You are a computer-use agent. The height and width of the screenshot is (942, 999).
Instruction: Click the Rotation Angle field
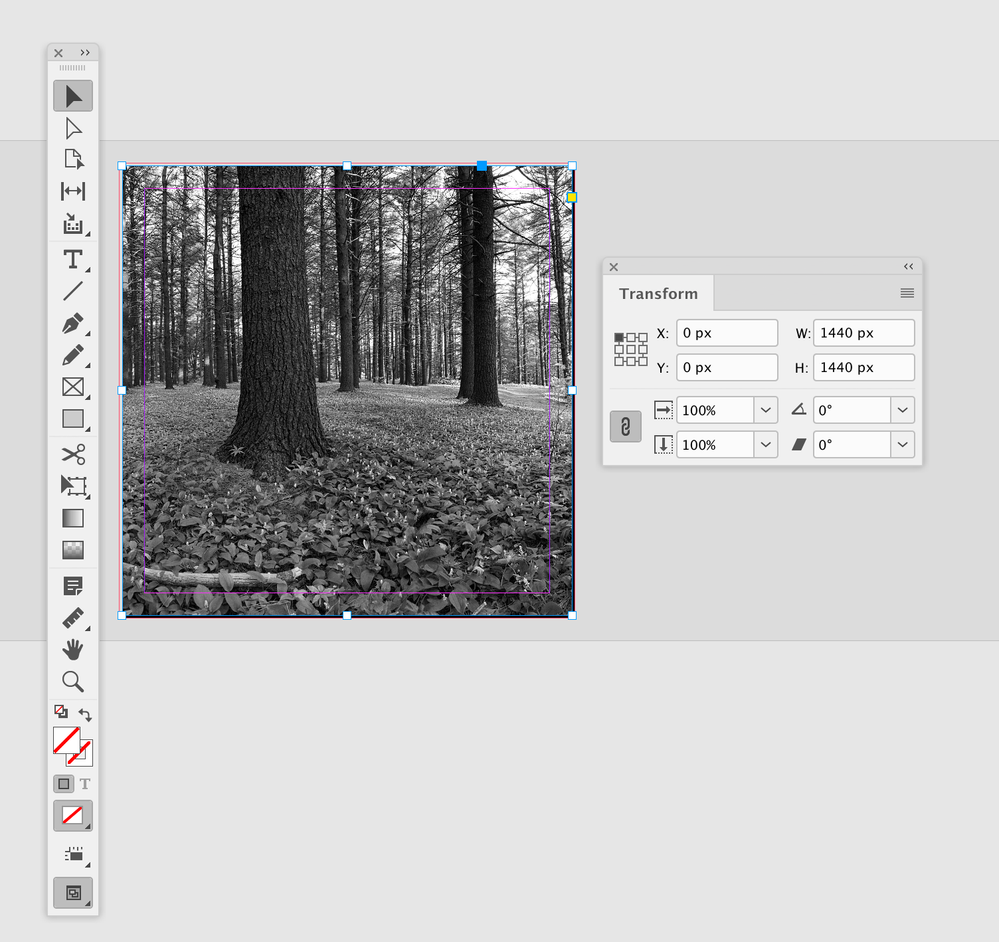tap(852, 410)
